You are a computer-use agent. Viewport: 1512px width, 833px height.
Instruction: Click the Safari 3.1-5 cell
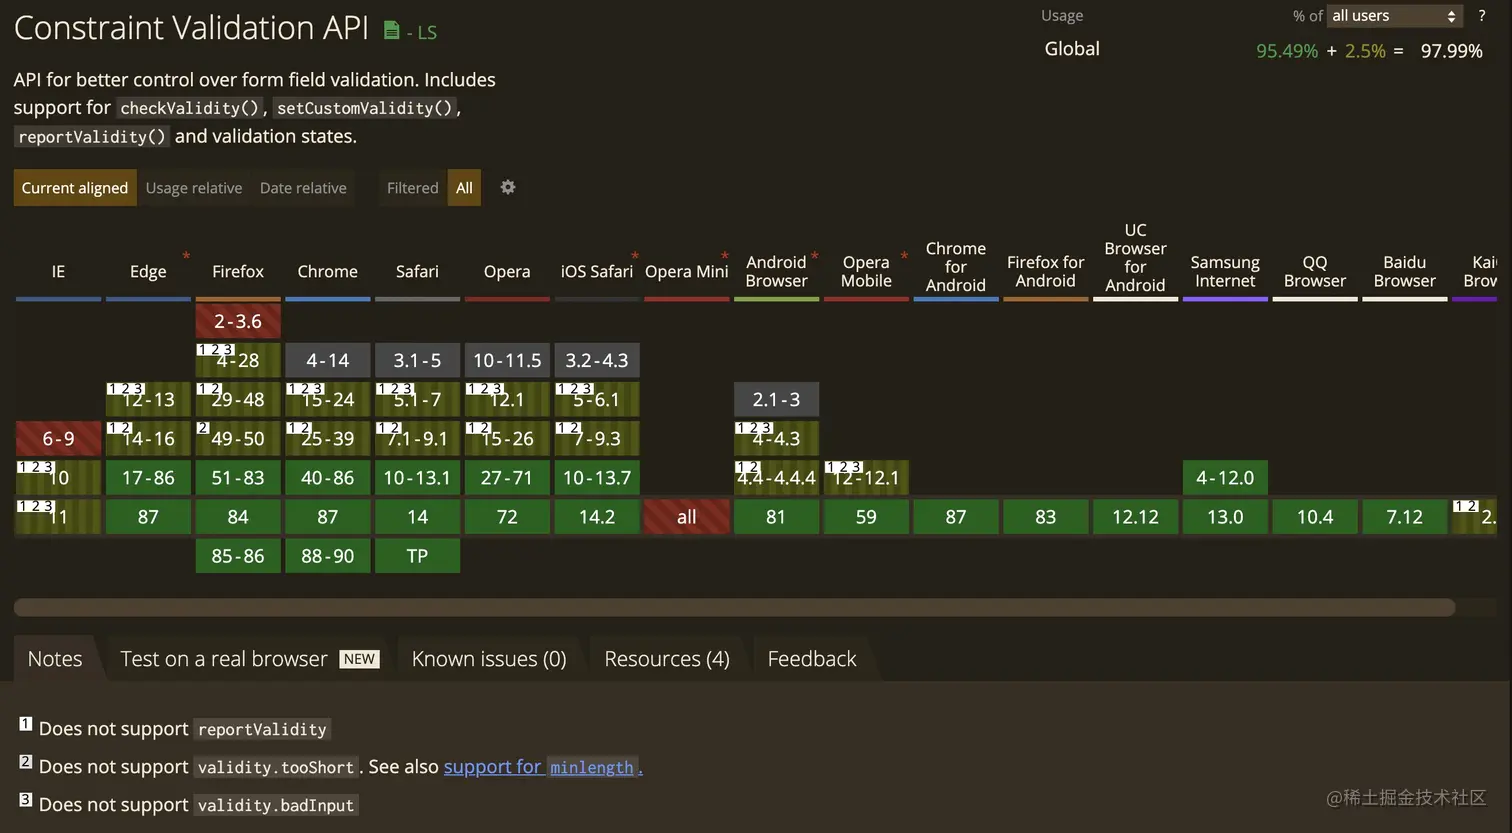coord(417,360)
